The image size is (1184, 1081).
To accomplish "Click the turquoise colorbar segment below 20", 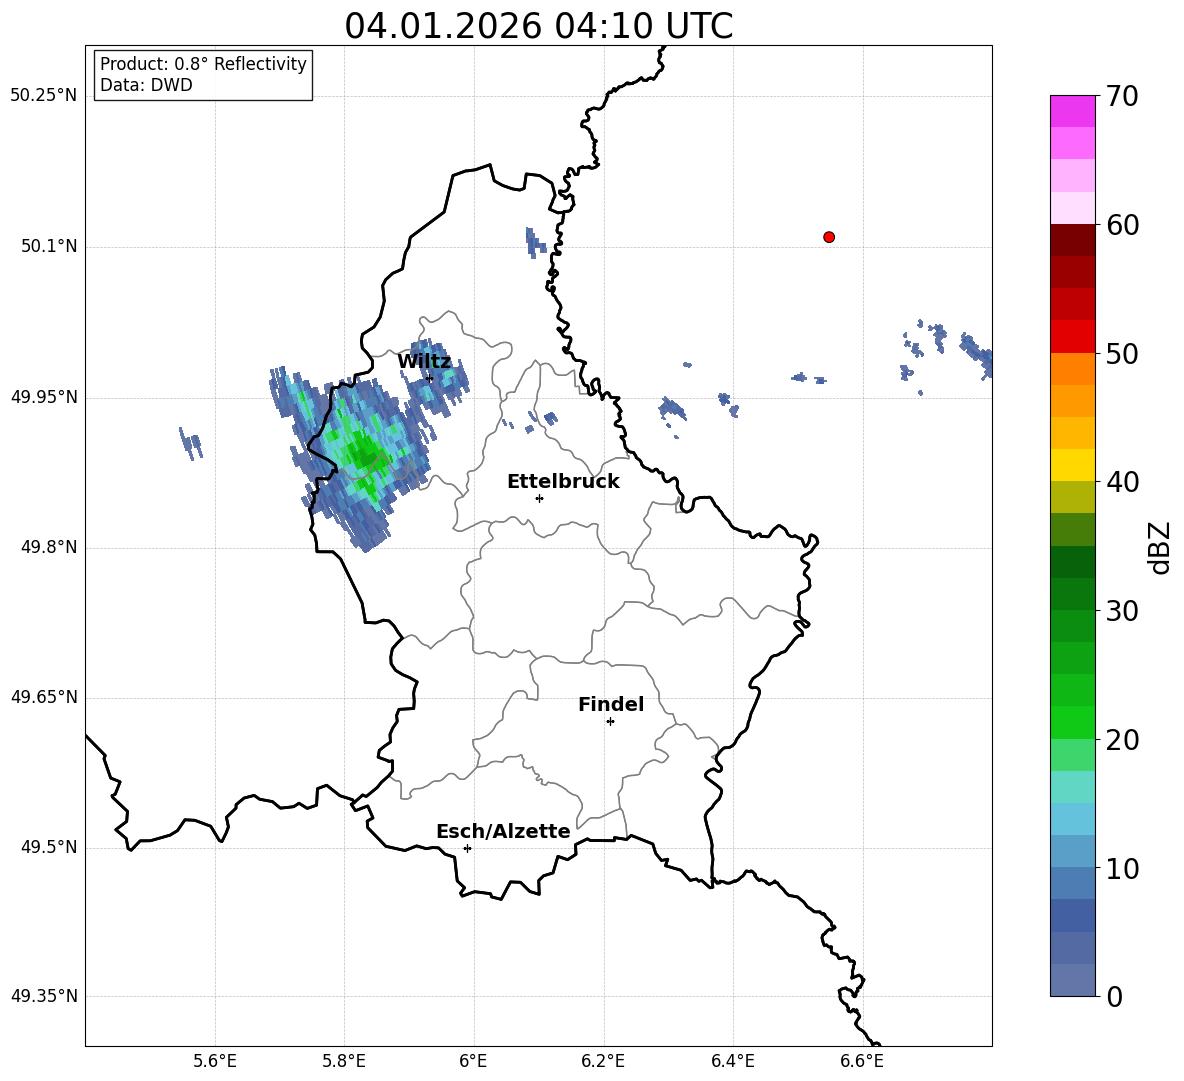I will 1072,787.
